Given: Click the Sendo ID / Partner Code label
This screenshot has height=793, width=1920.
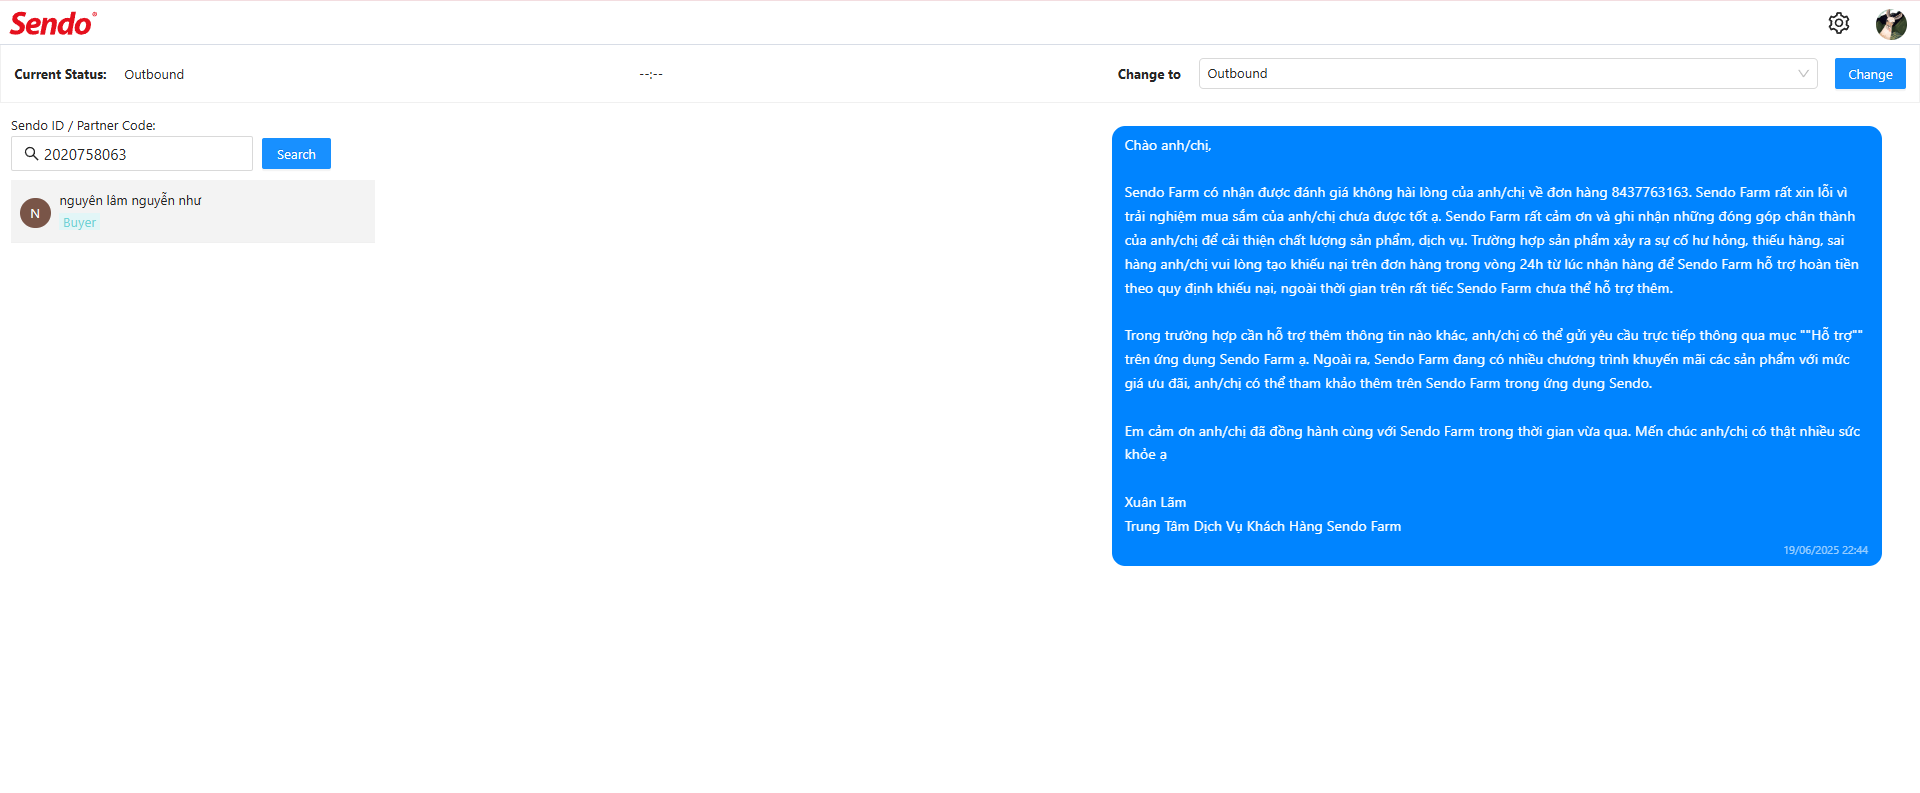Looking at the screenshot, I should tap(83, 126).
